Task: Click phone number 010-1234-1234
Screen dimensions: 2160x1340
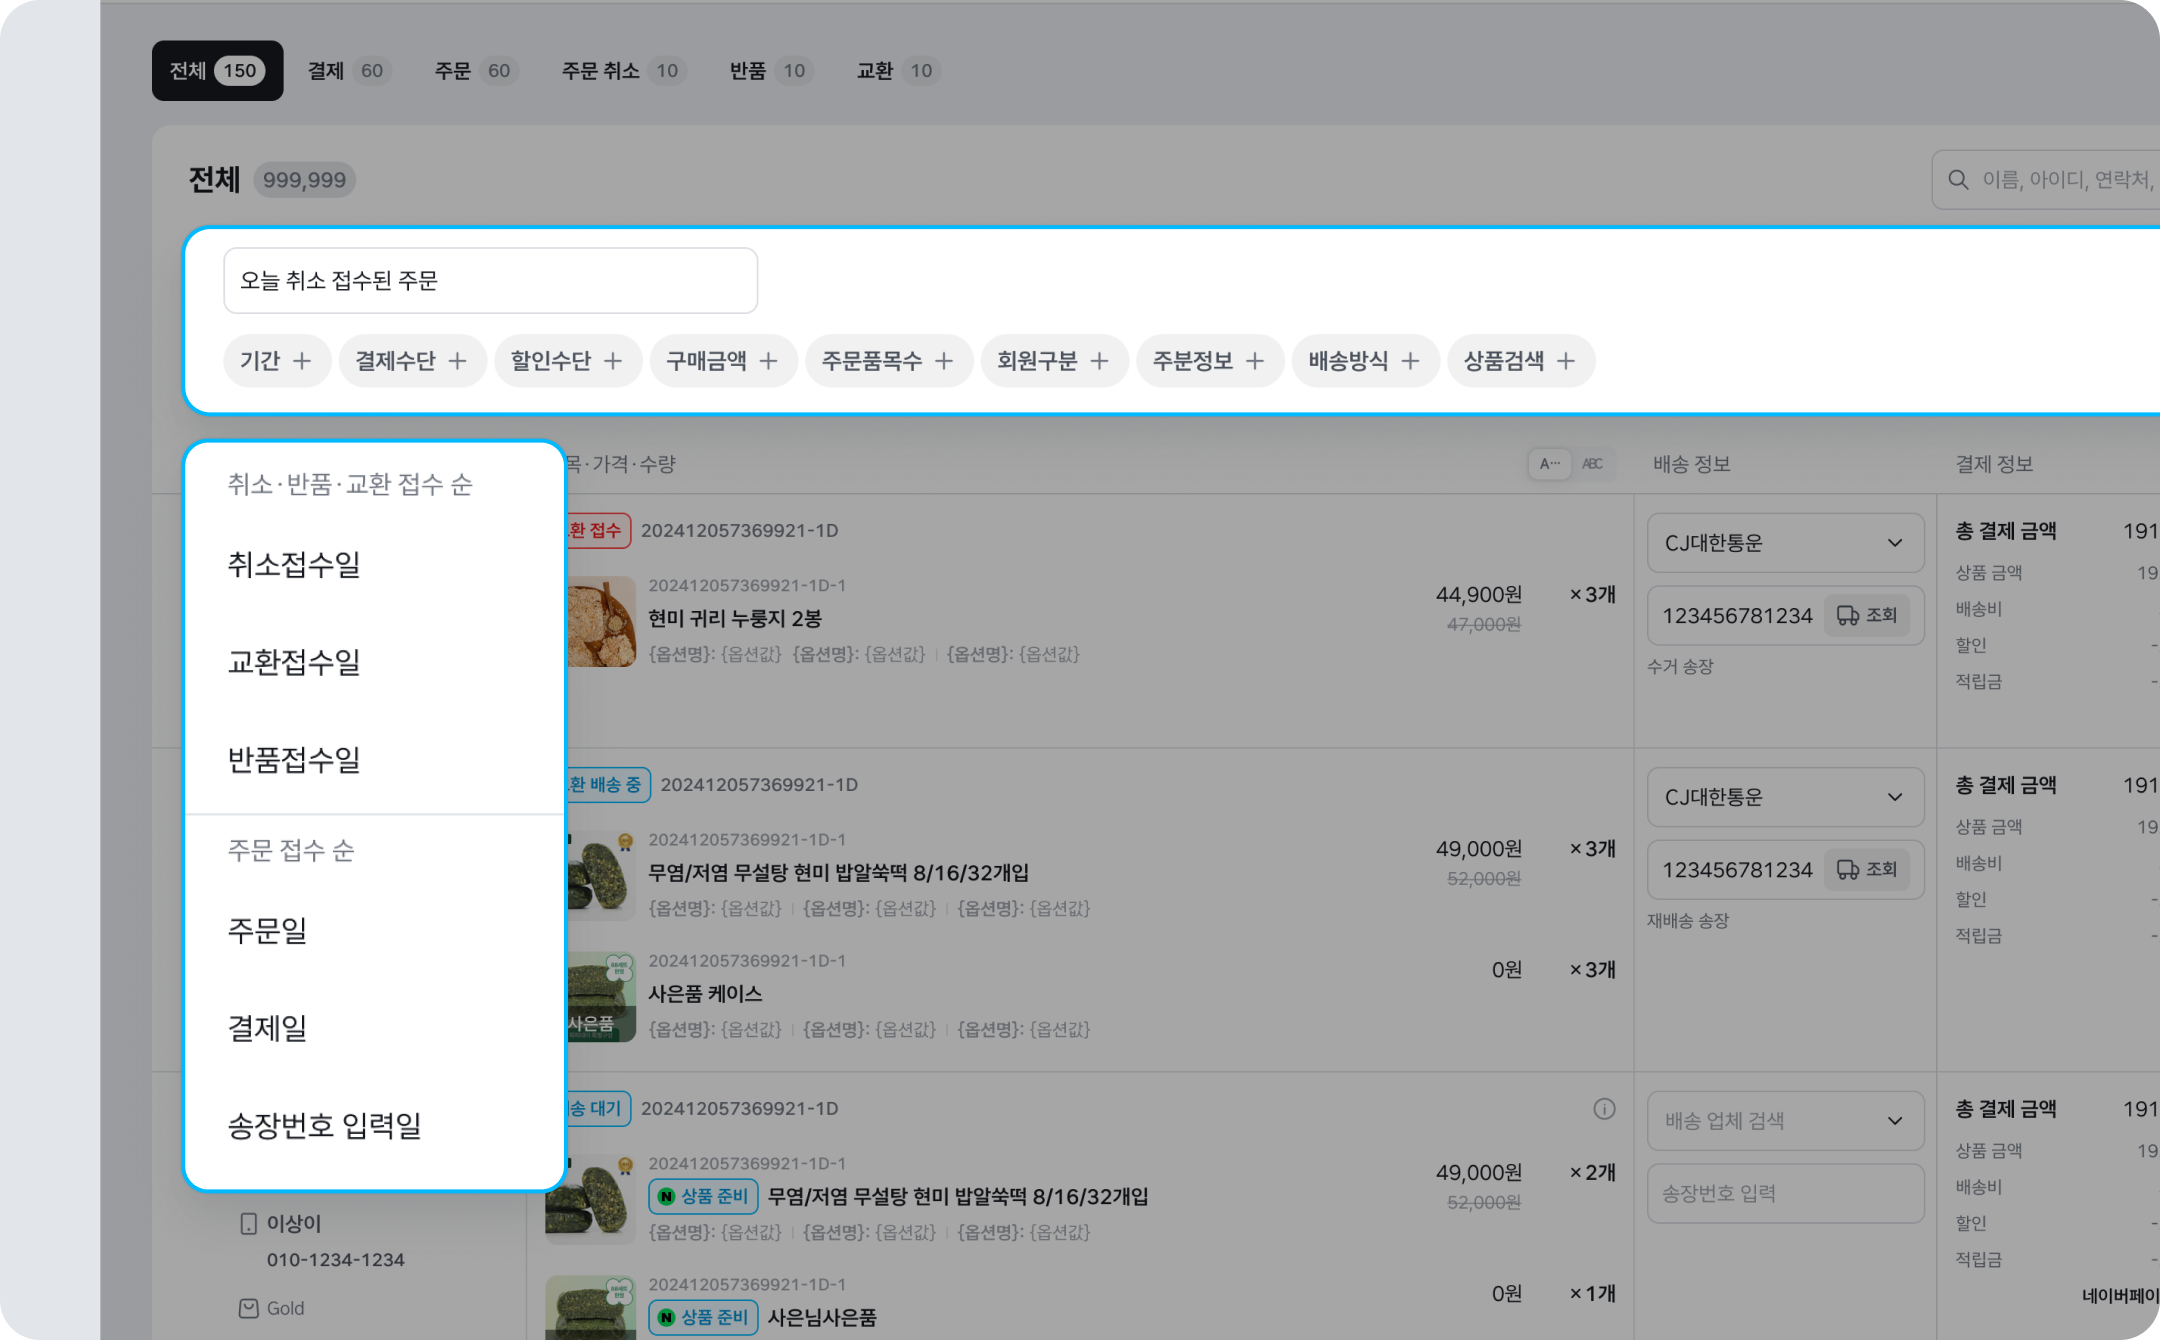Action: (336, 1260)
